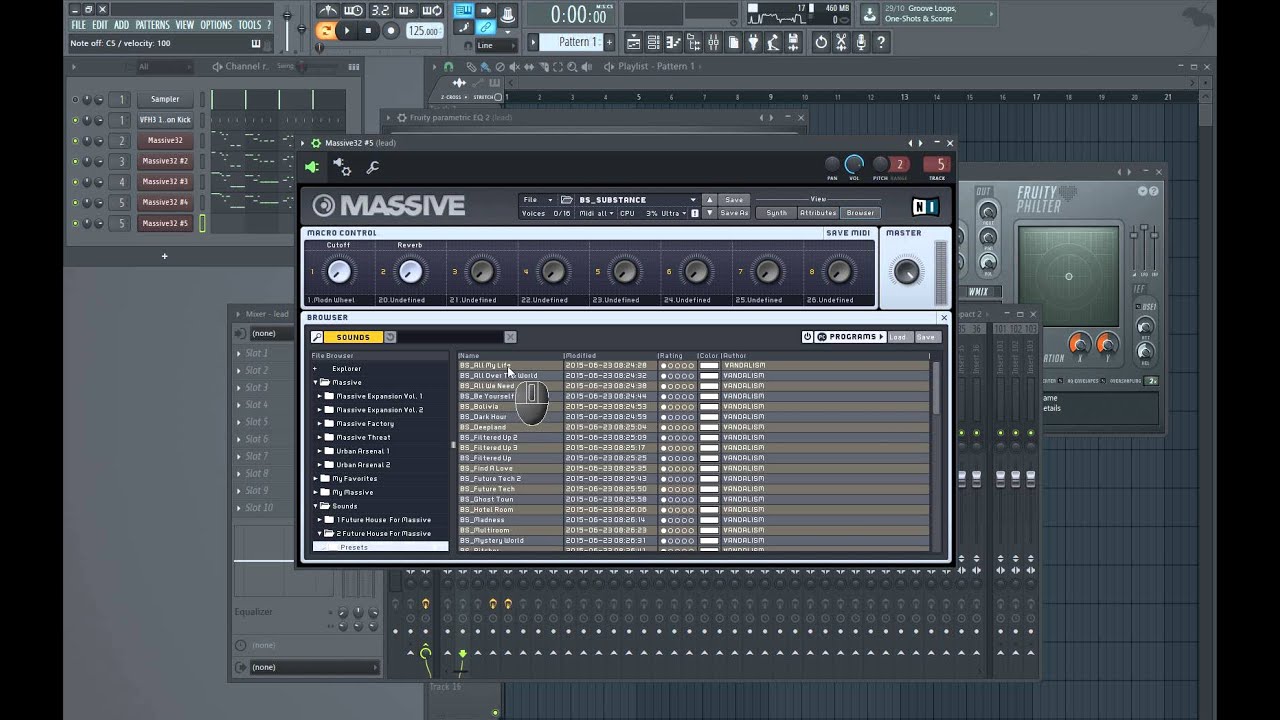Click the Save As button
1280x720 pixels.
(734, 213)
